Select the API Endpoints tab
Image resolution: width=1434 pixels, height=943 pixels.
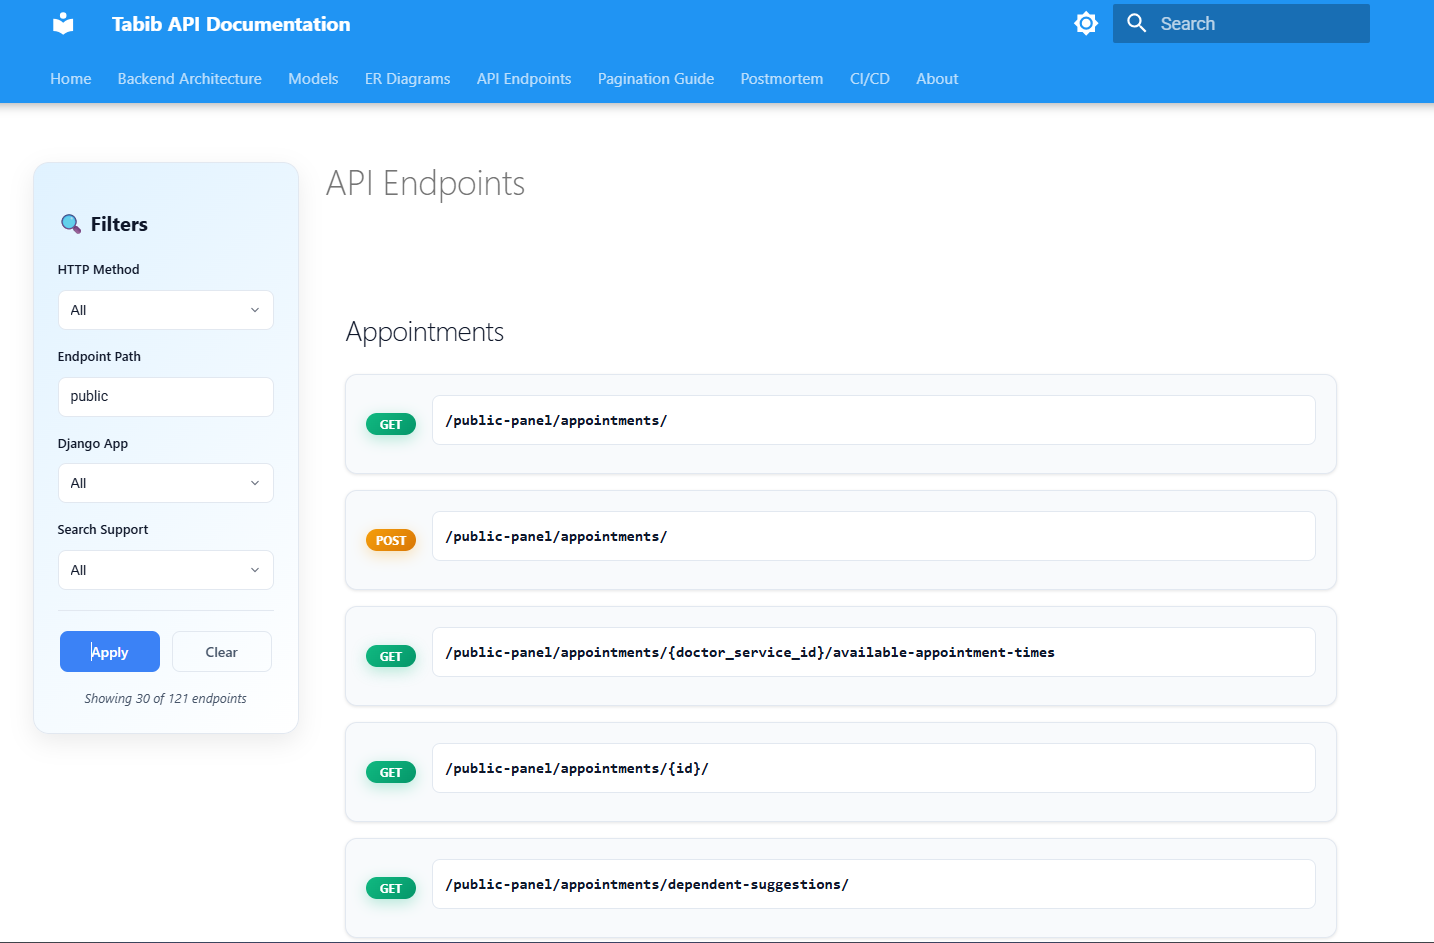tap(524, 79)
